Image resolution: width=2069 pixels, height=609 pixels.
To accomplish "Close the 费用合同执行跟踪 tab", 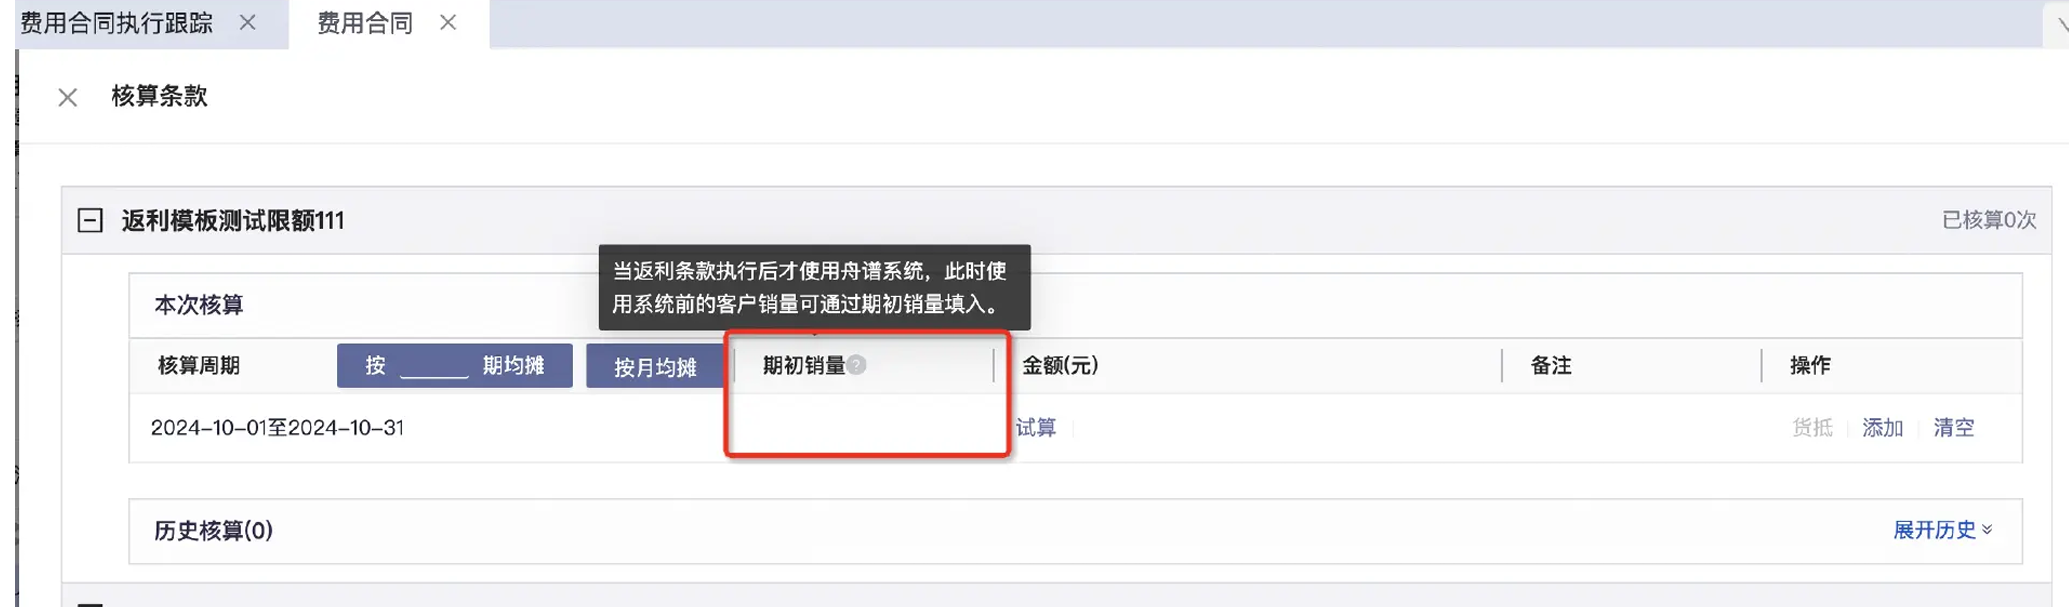I will [x=248, y=23].
